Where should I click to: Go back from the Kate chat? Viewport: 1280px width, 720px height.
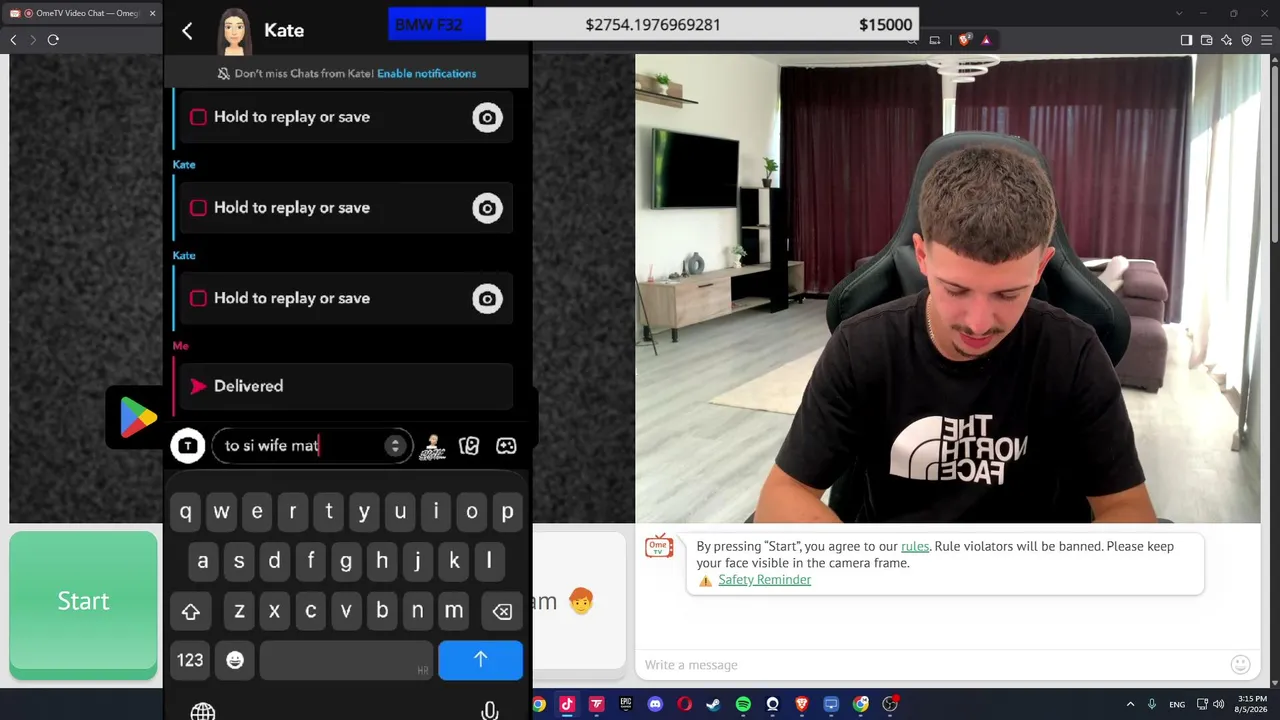click(x=187, y=31)
